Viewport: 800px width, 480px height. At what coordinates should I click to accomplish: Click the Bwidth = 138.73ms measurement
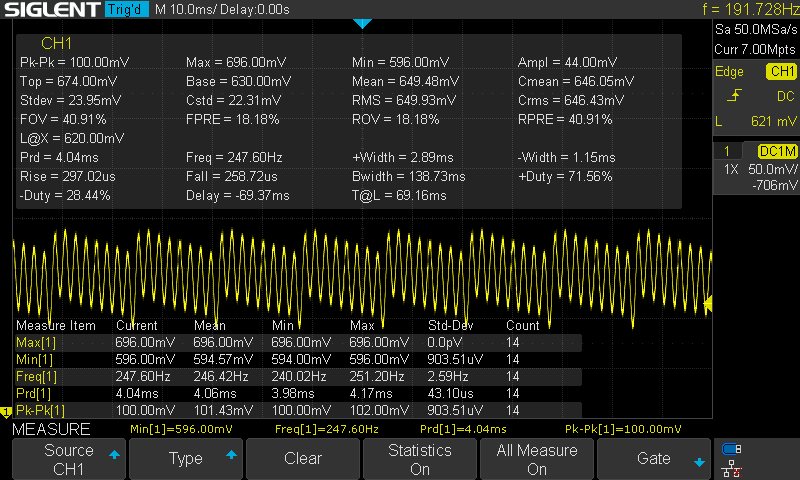coord(409,176)
